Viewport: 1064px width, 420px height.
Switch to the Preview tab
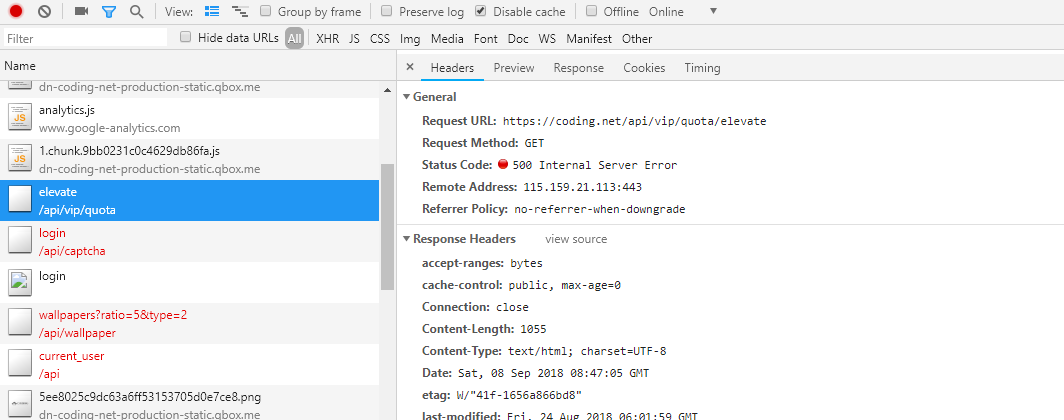[513, 68]
